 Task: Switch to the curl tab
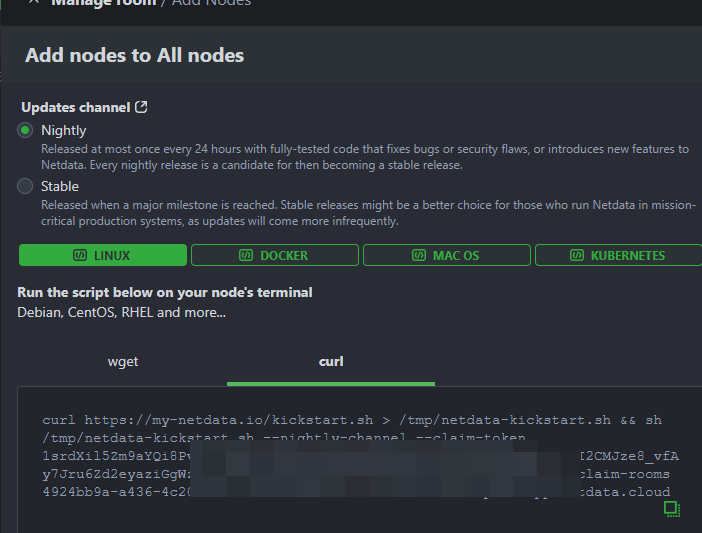tap(331, 361)
